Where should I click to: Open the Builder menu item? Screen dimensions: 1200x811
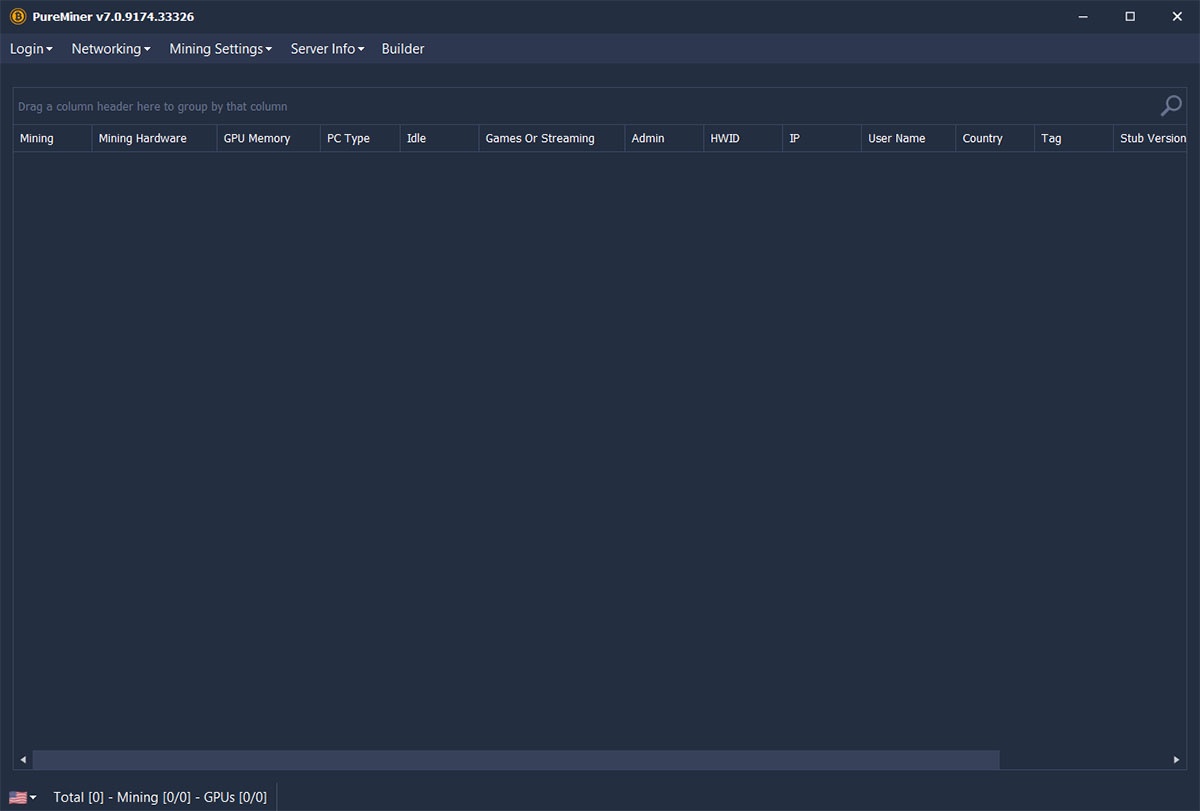click(403, 49)
